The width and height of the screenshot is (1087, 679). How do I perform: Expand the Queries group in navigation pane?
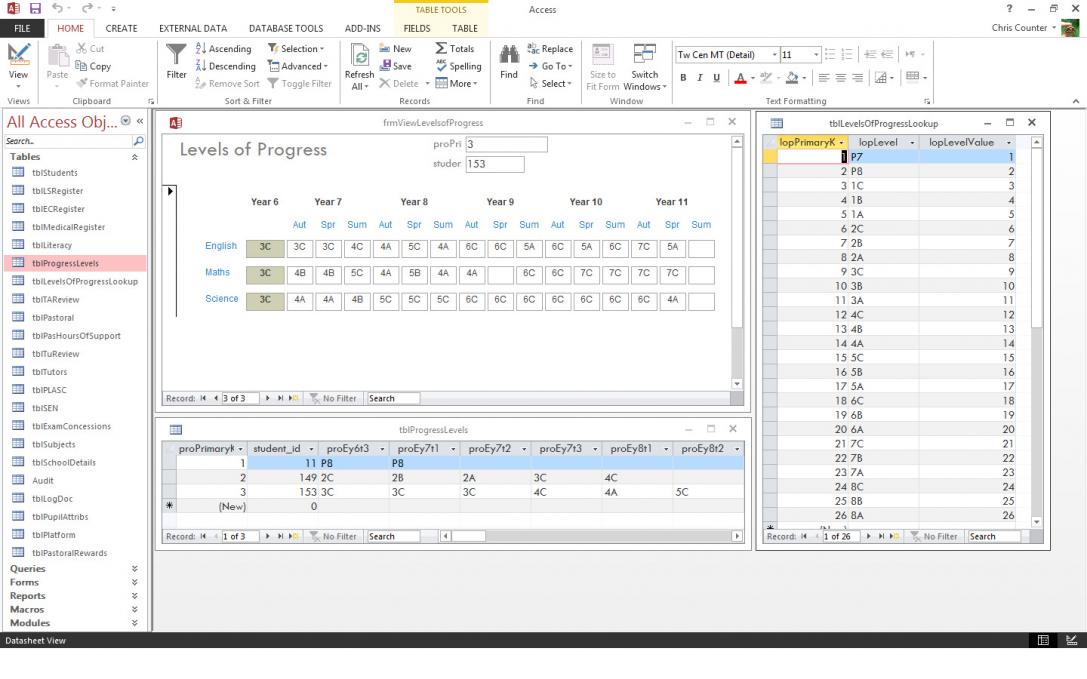point(134,568)
